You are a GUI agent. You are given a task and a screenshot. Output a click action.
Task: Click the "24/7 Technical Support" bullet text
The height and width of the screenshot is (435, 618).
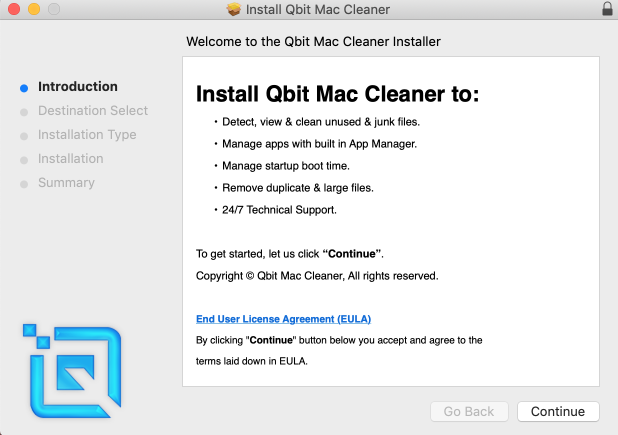pyautogui.click(x=279, y=210)
